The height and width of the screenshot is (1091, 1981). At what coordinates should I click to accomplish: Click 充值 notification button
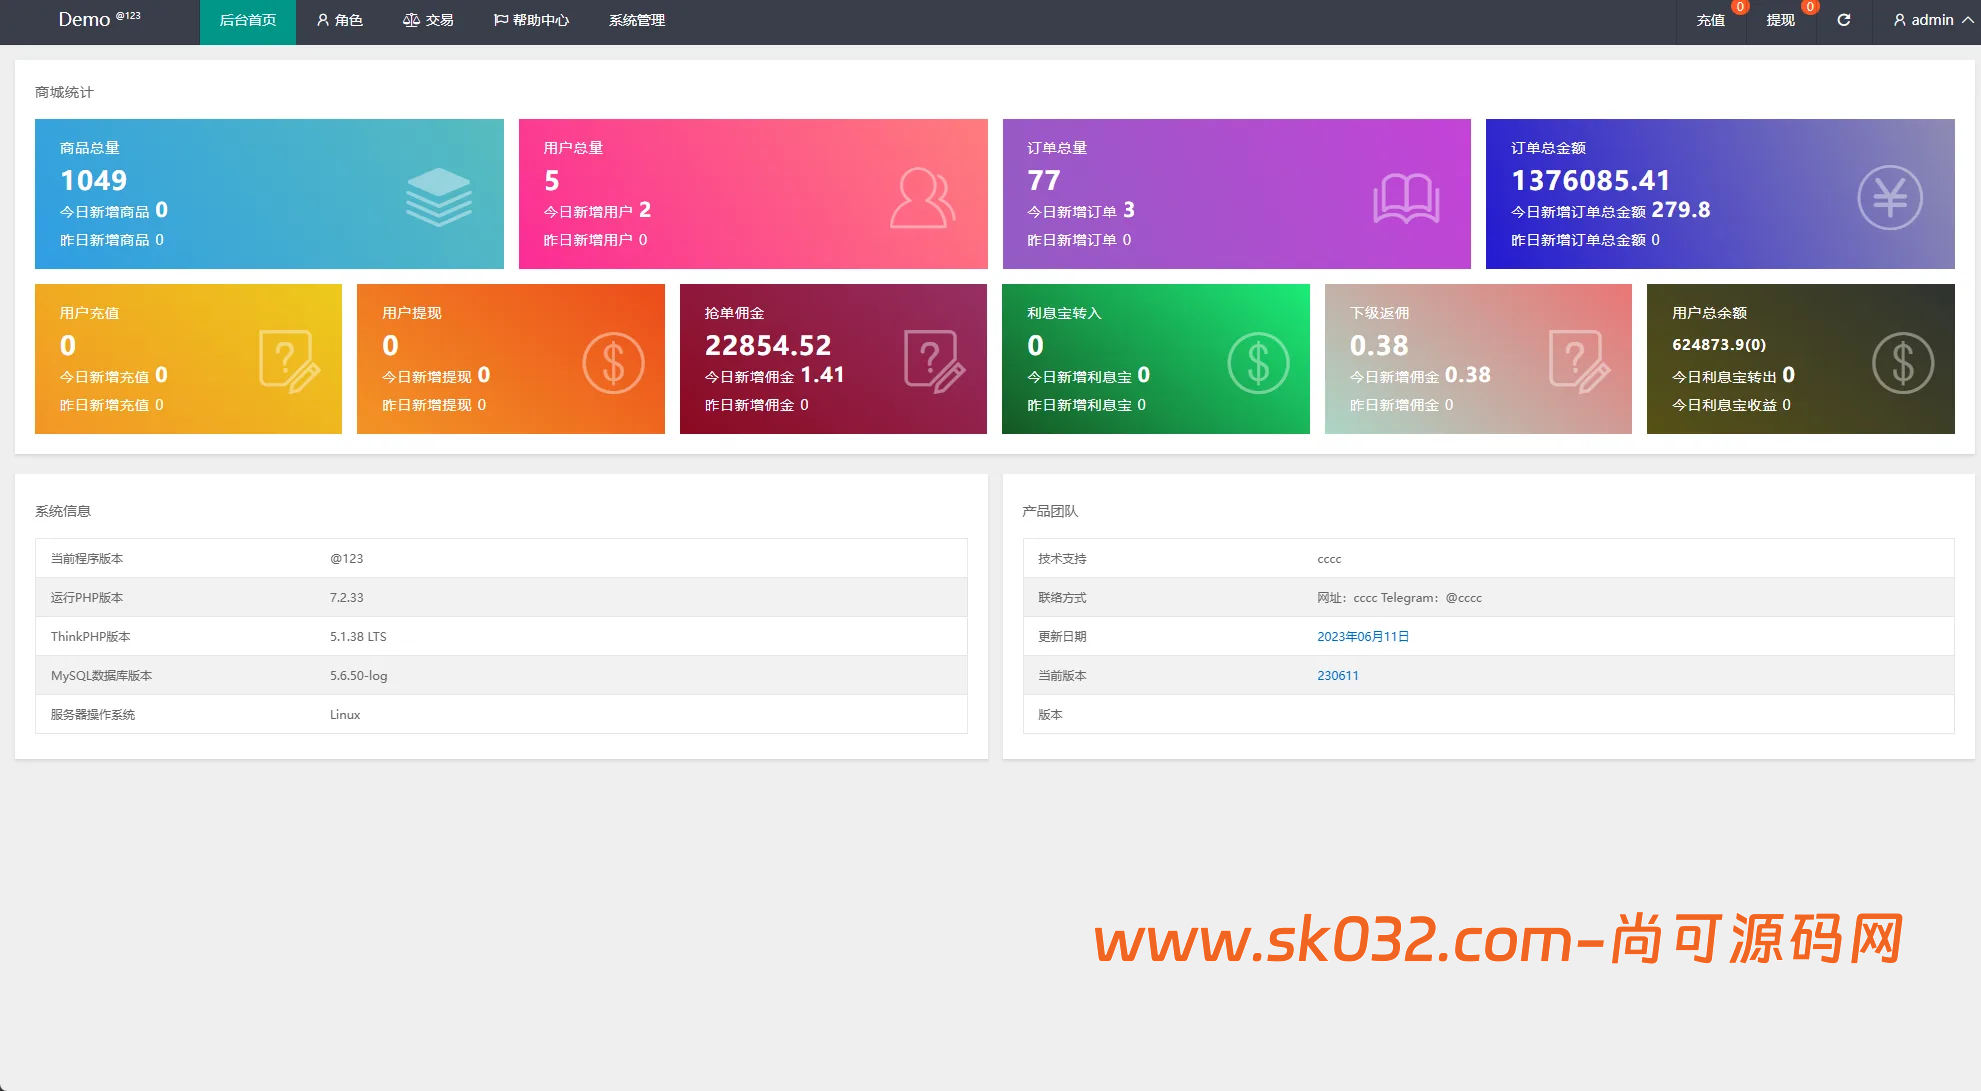coord(1710,20)
